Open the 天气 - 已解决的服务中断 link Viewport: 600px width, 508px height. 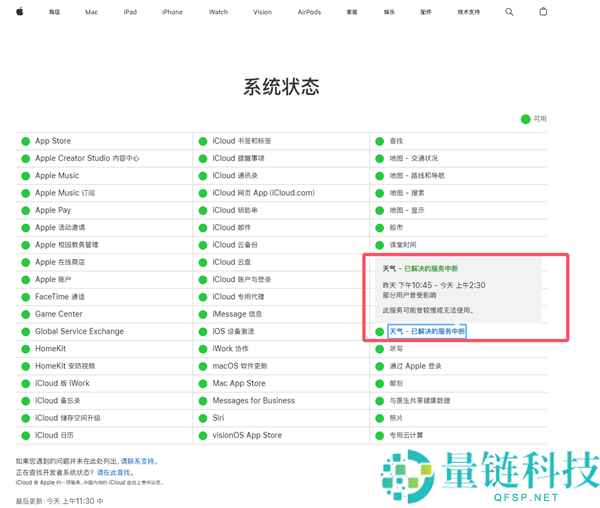pyautogui.click(x=427, y=331)
